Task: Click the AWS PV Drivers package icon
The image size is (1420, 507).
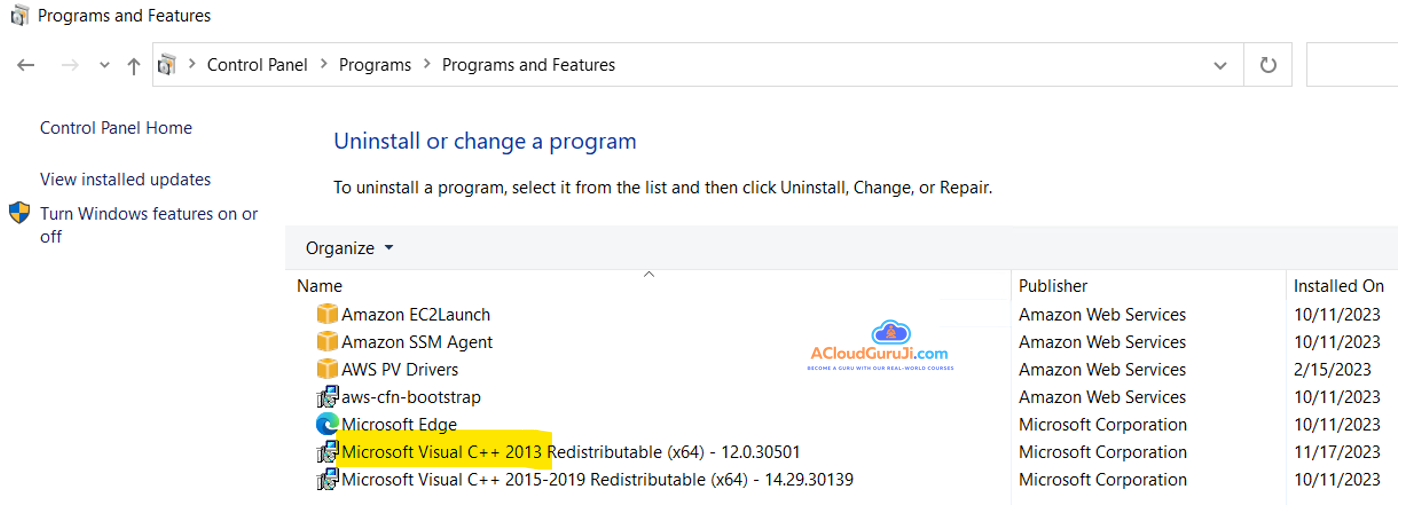Action: (327, 369)
